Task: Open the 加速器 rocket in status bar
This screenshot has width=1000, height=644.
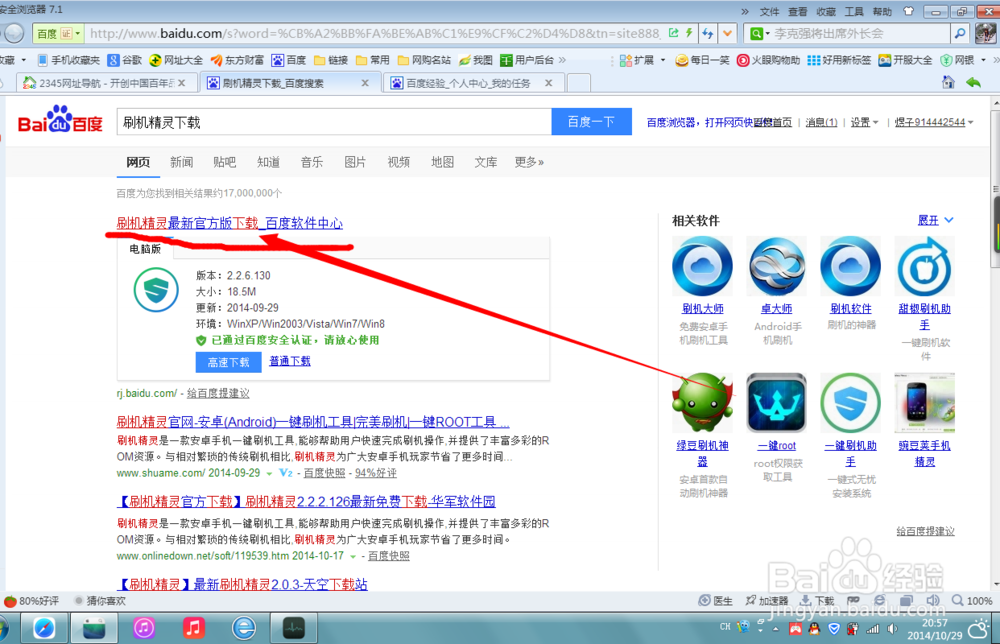Action: [x=767, y=601]
